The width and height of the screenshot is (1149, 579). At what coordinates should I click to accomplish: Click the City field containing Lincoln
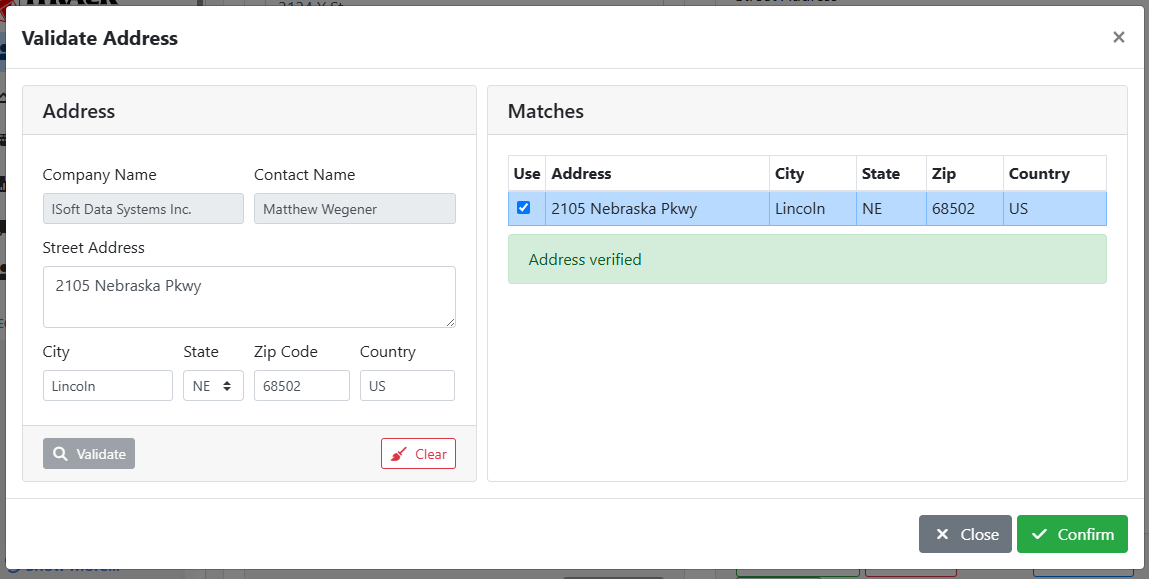click(x=108, y=386)
